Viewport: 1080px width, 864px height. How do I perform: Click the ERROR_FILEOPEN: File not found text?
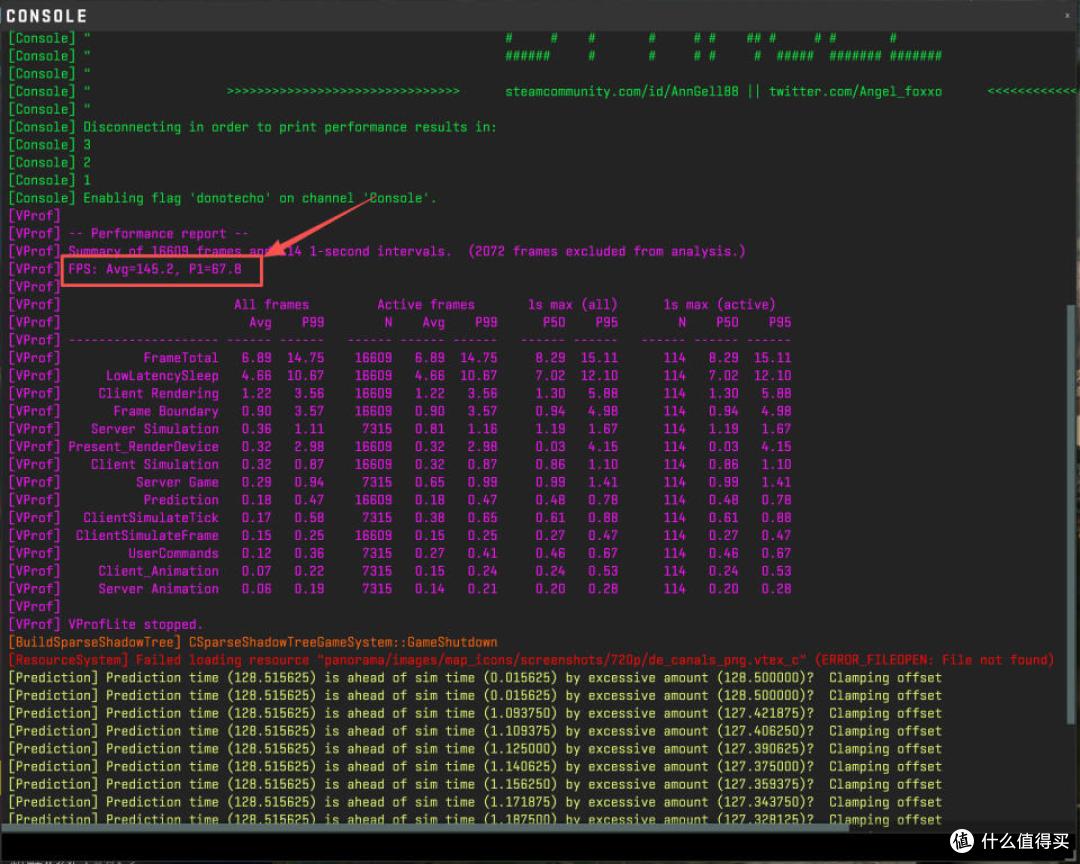(x=934, y=660)
